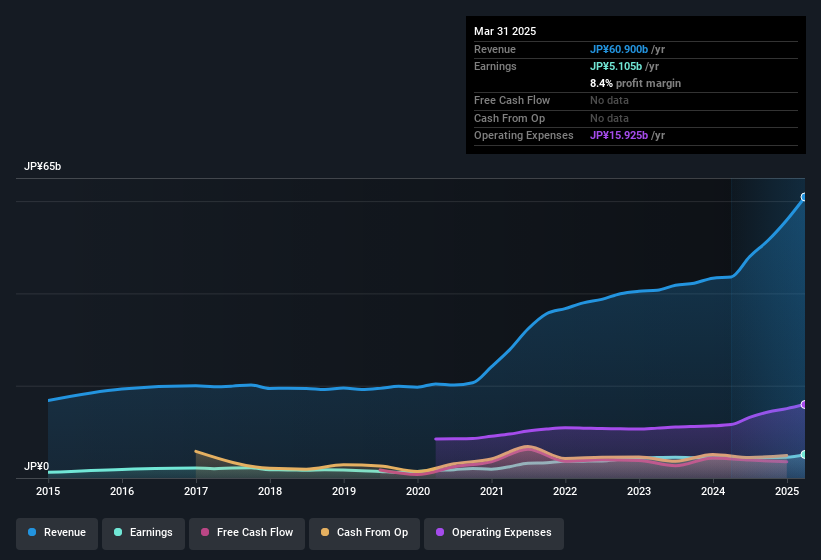Toggle the Earnings series legend button
The image size is (821, 560).
click(143, 533)
